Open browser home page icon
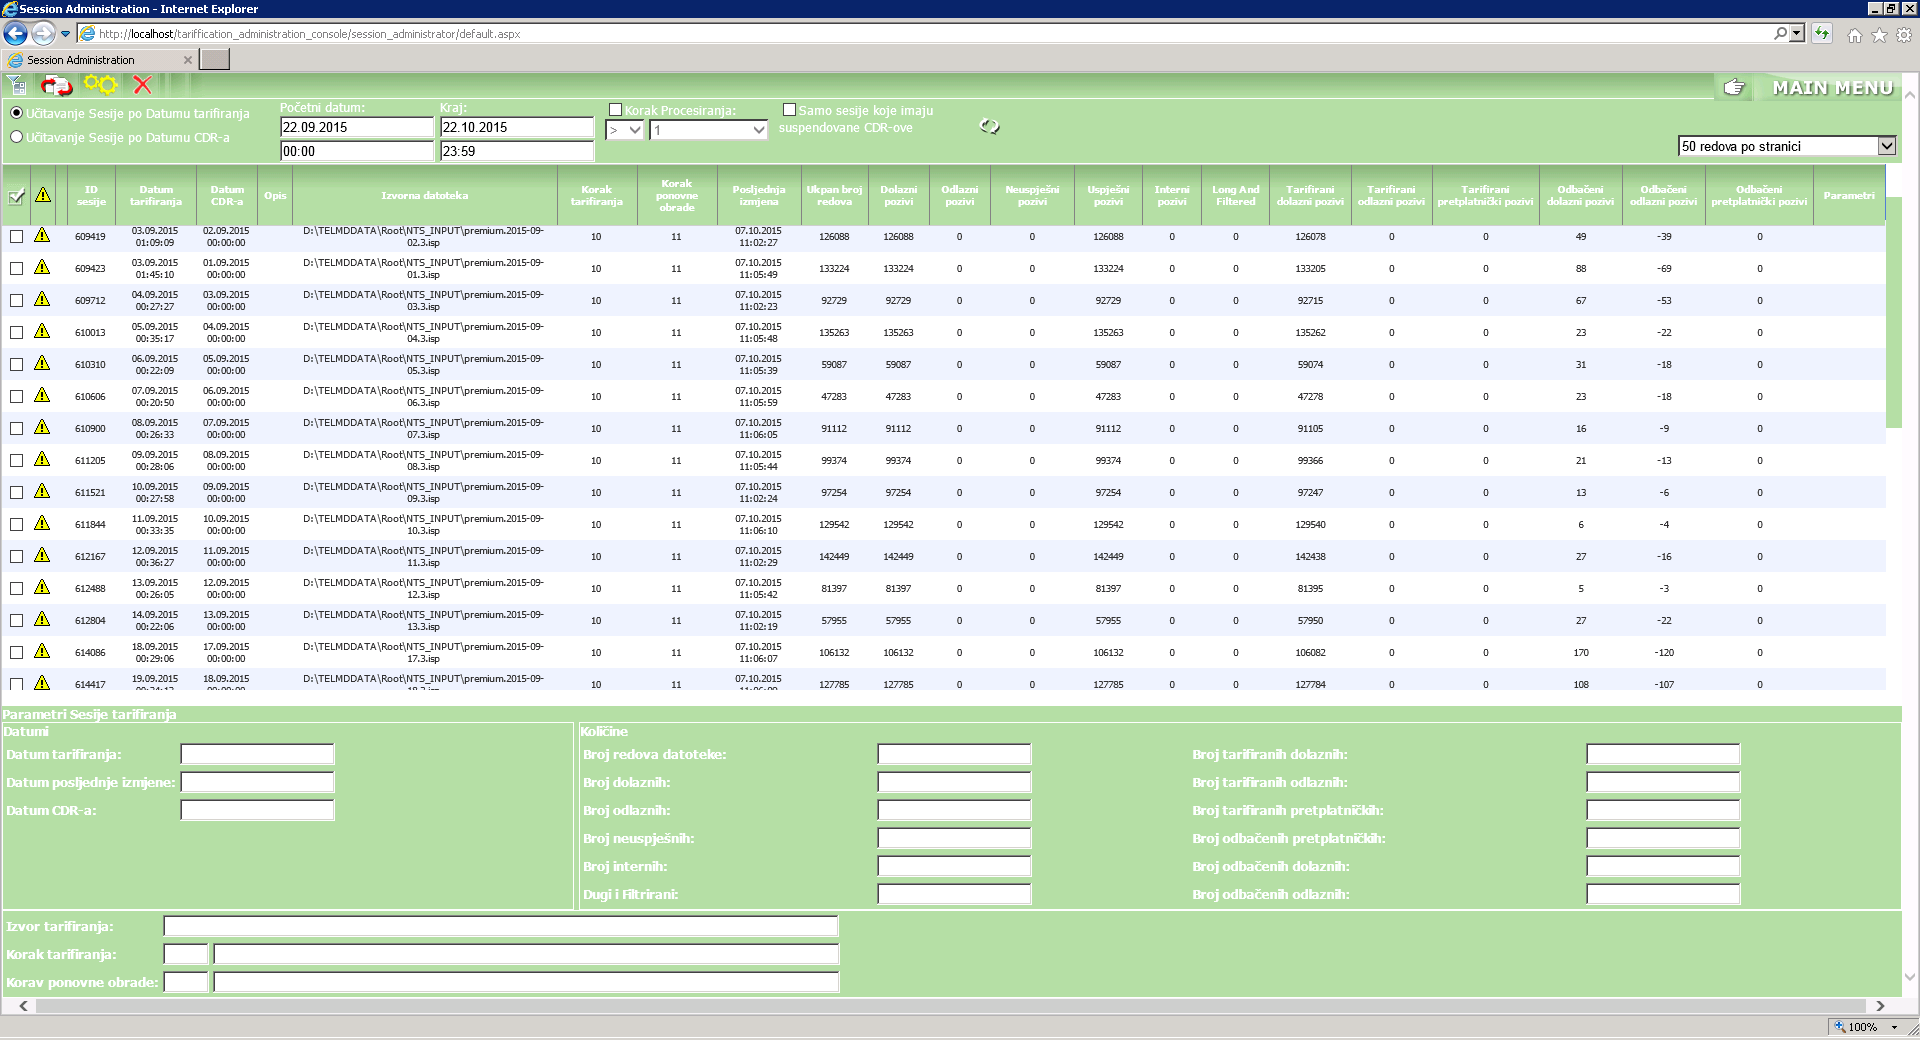The width and height of the screenshot is (1920, 1040). tap(1855, 35)
